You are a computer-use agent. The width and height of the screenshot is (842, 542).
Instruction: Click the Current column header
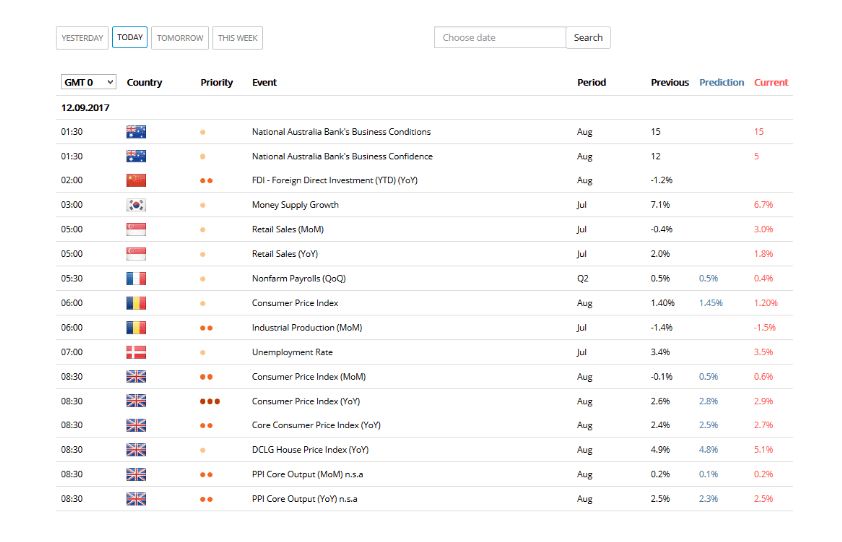(x=771, y=82)
